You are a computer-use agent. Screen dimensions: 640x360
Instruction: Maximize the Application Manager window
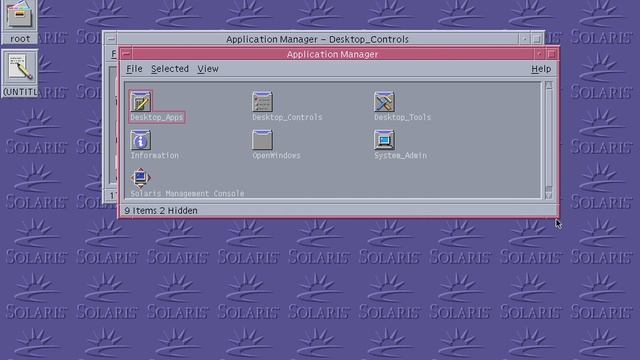click(551, 54)
